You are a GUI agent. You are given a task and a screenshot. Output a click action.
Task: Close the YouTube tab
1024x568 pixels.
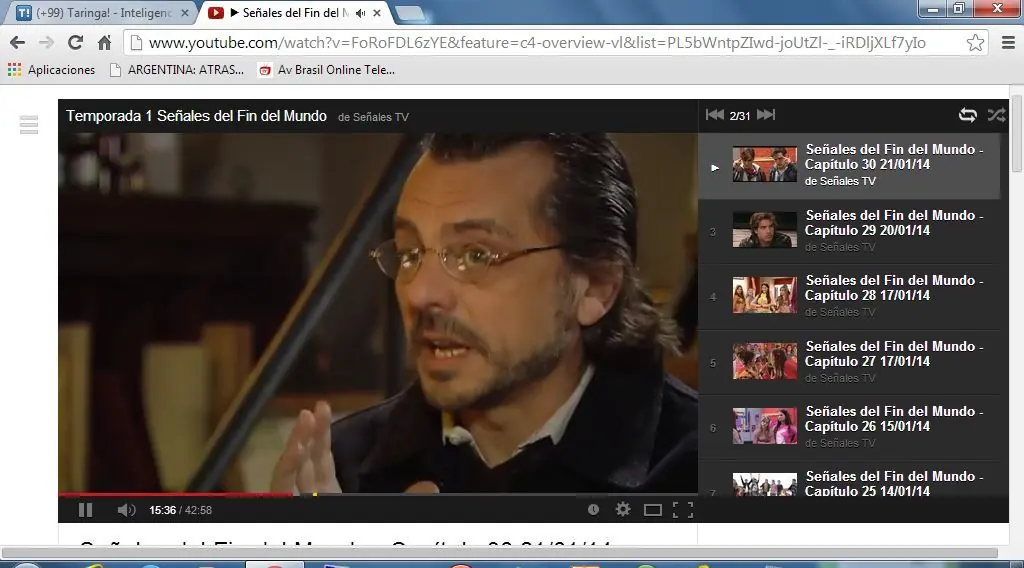tap(377, 13)
